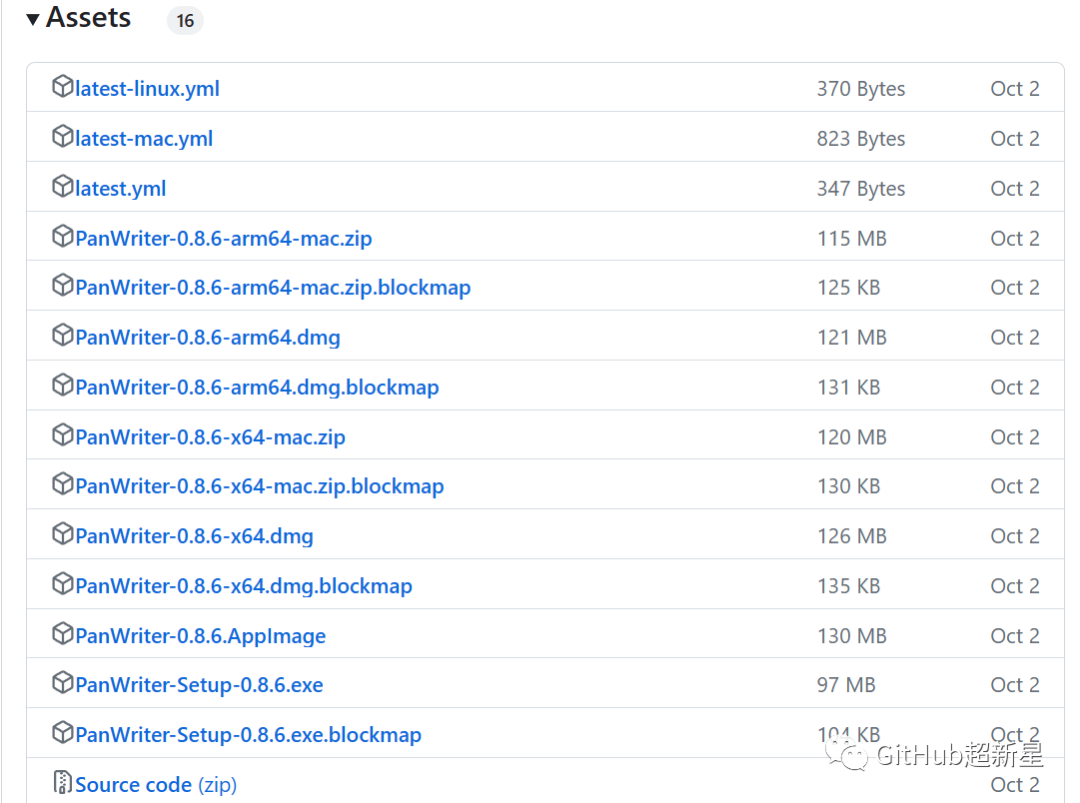Select the 347 Bytes size text
Image resolution: width=1080 pixels, height=803 pixels.
point(861,189)
